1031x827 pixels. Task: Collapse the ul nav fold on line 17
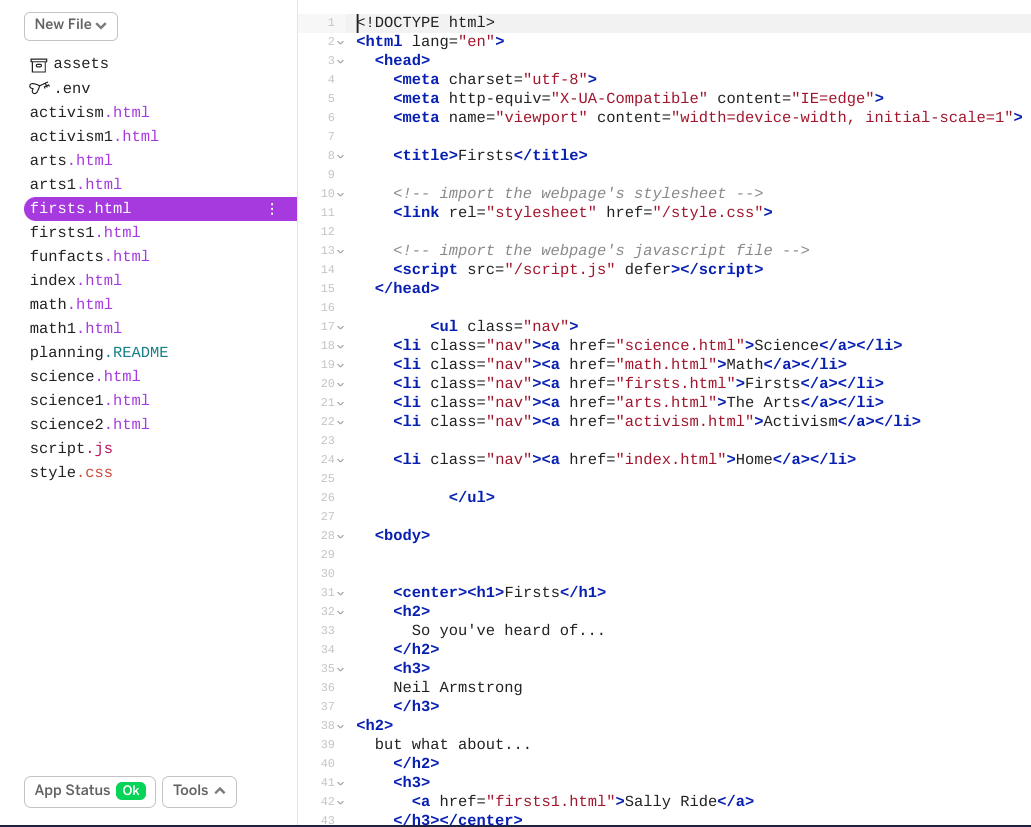click(341, 327)
